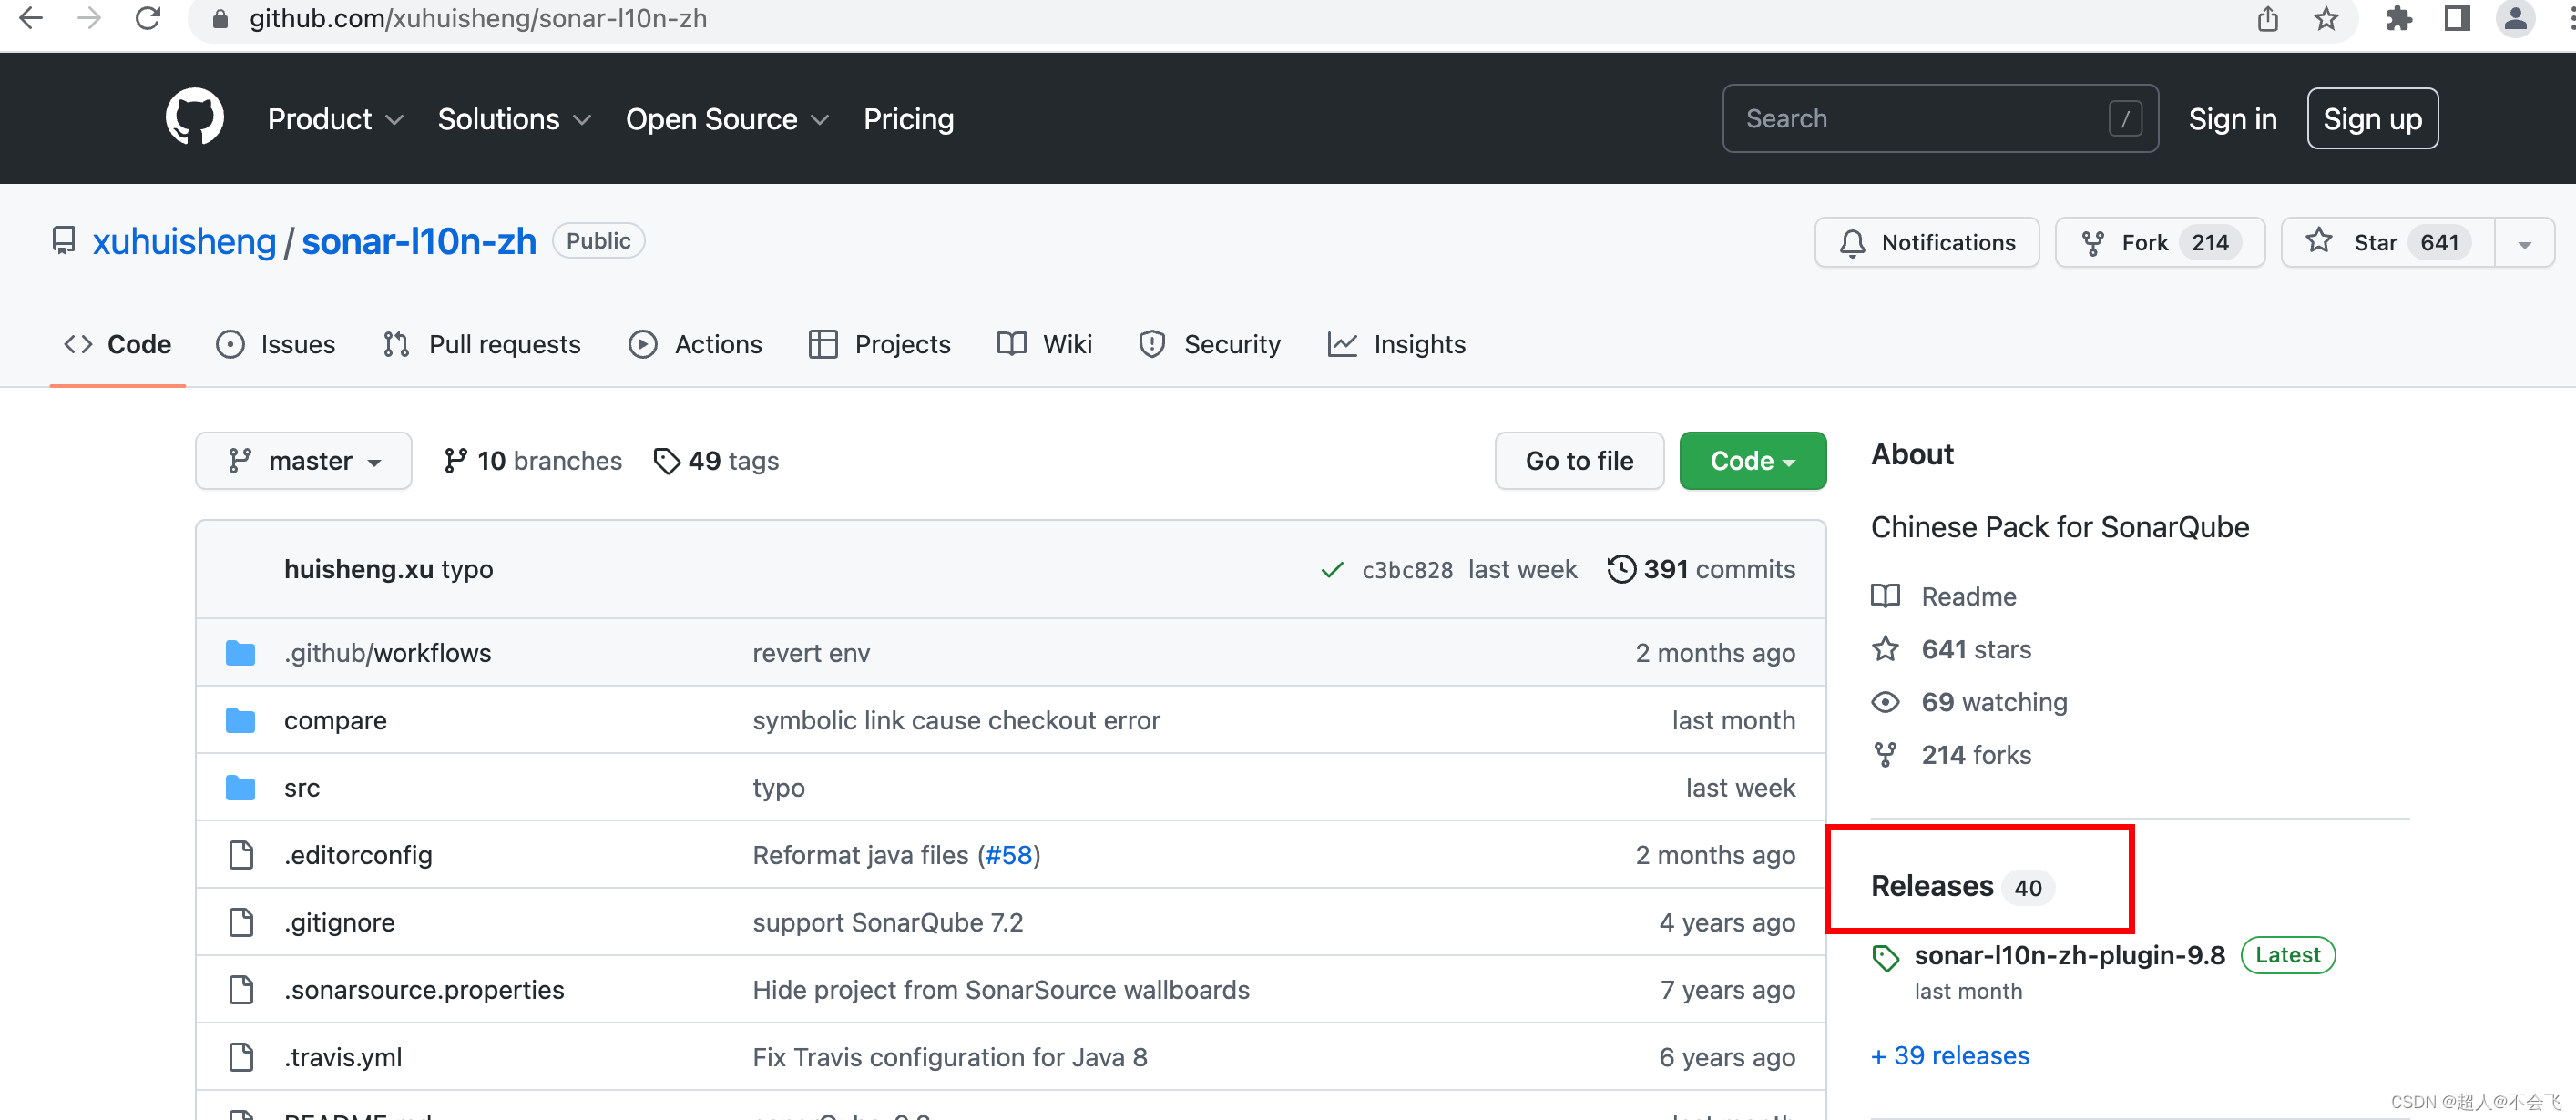Open commit message 'symbolic link cause checkout error'
The height and width of the screenshot is (1120, 2576).
pos(956,720)
